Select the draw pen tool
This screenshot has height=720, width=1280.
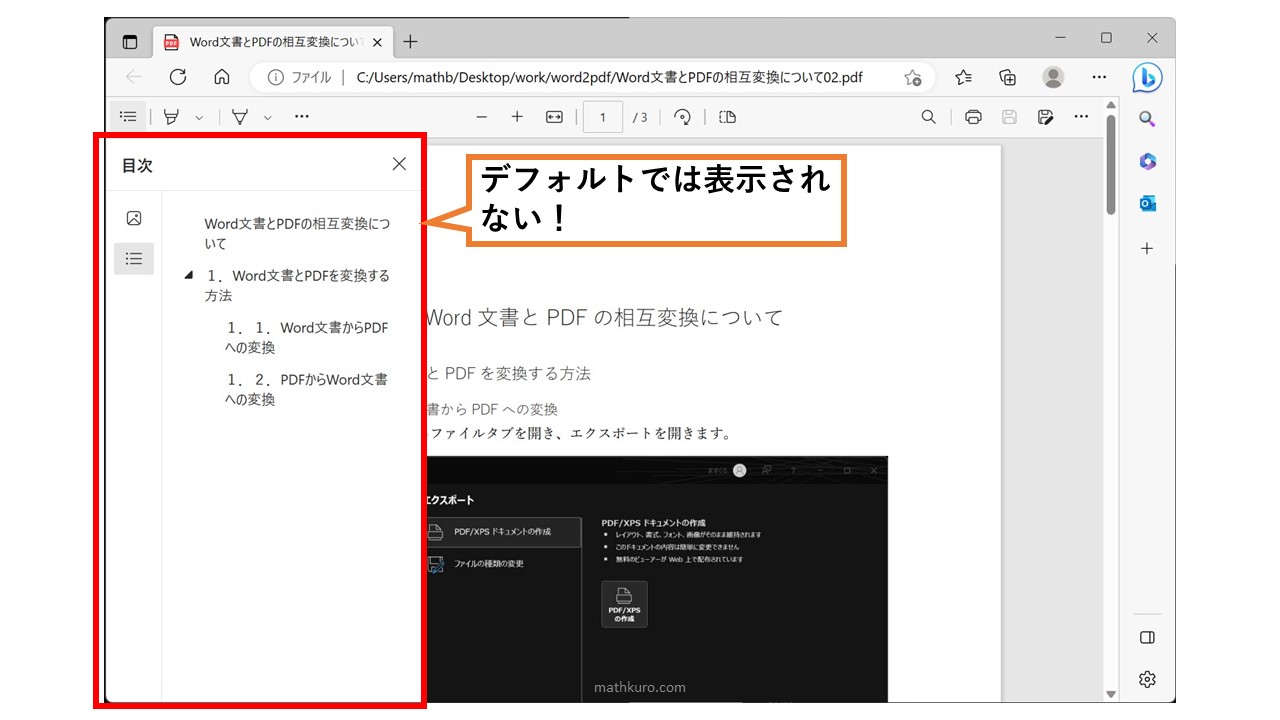240,117
